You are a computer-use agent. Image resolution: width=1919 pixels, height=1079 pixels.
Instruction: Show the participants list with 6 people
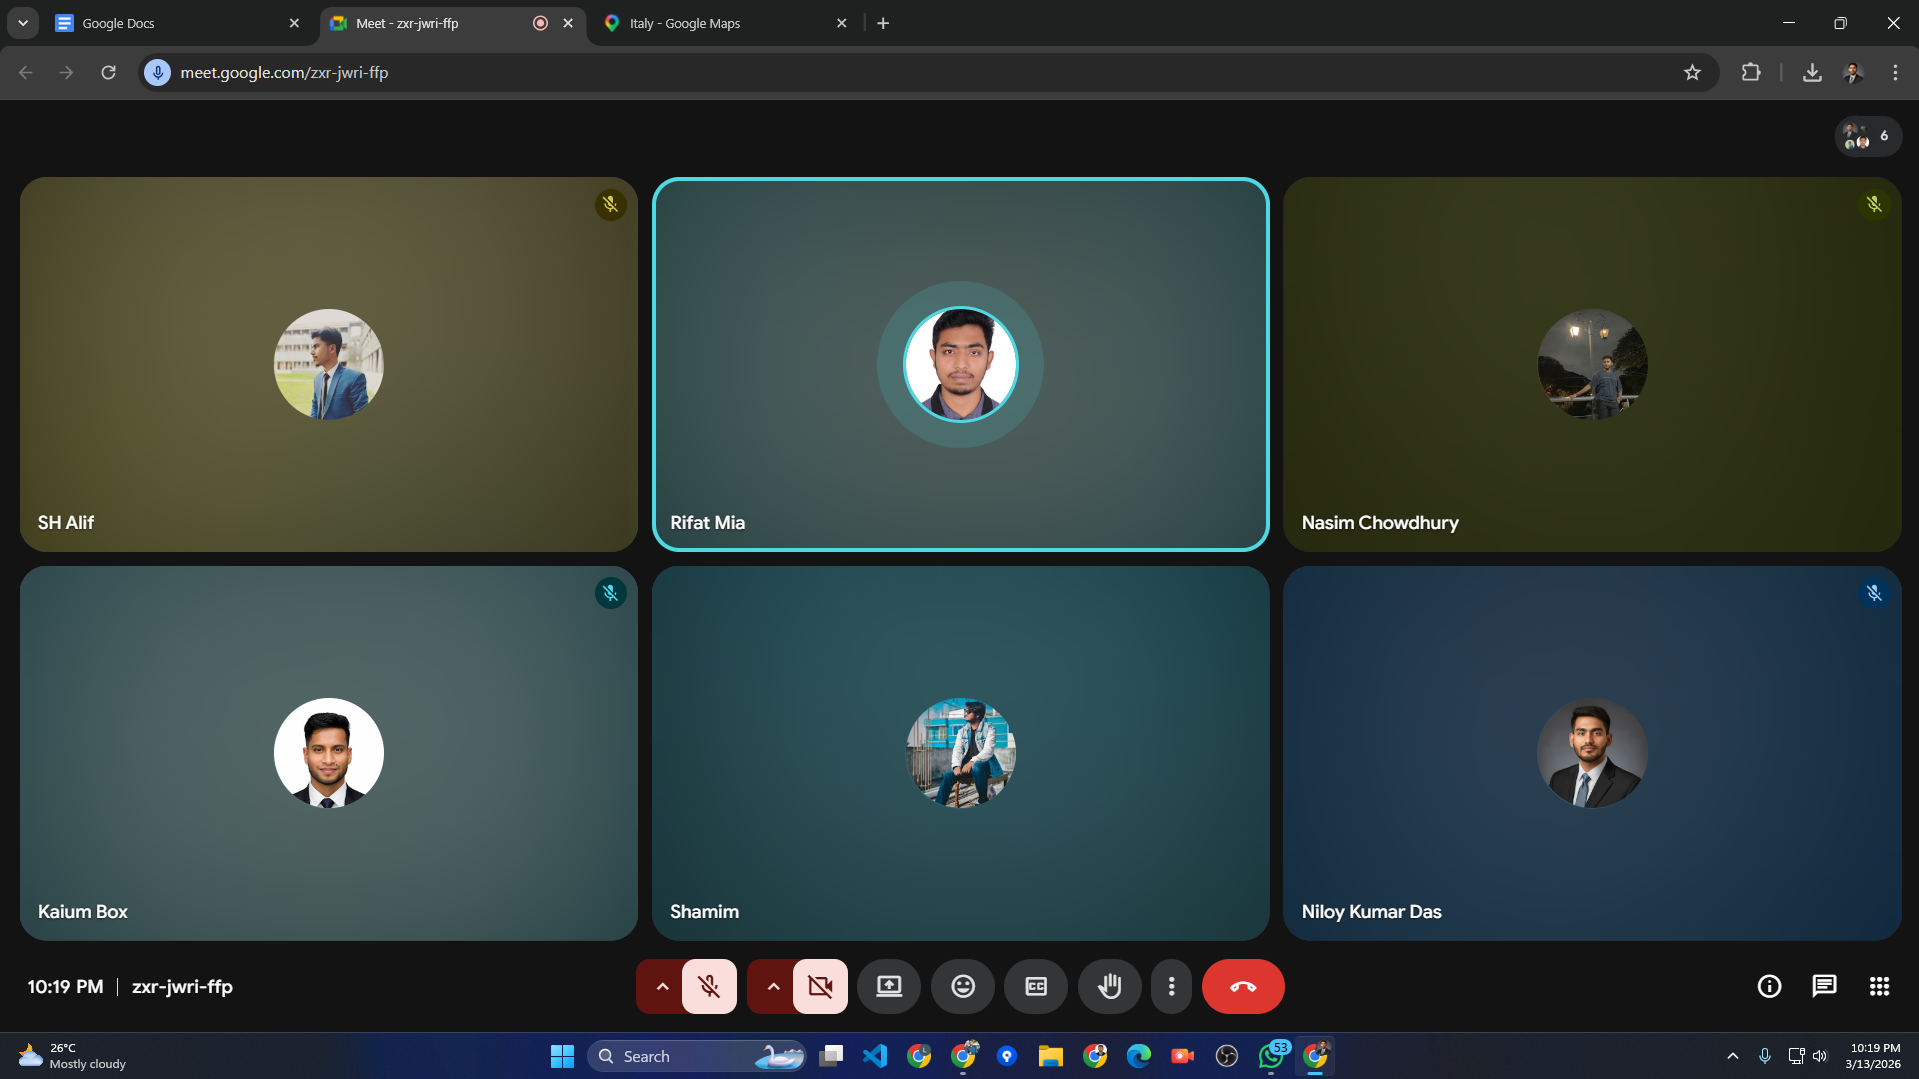(x=1867, y=136)
